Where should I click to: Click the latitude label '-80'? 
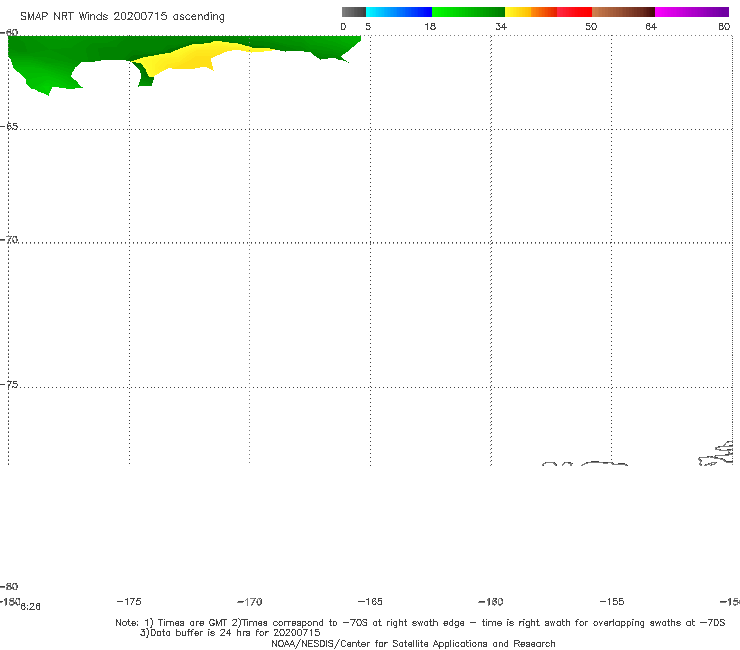[9, 586]
